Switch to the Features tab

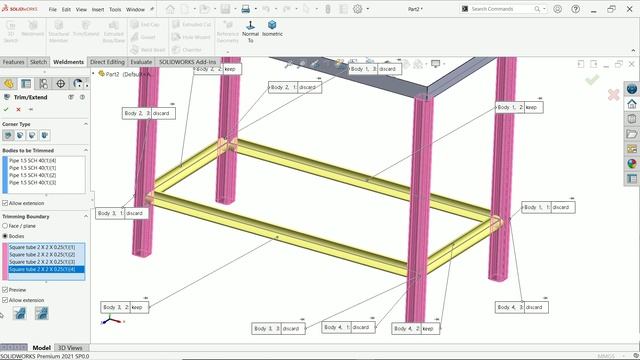point(13,62)
